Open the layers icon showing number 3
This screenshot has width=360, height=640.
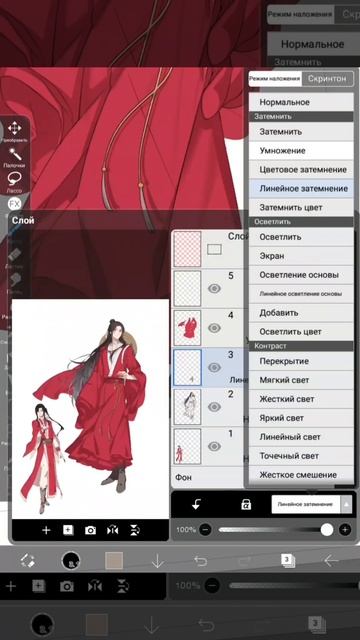288,560
